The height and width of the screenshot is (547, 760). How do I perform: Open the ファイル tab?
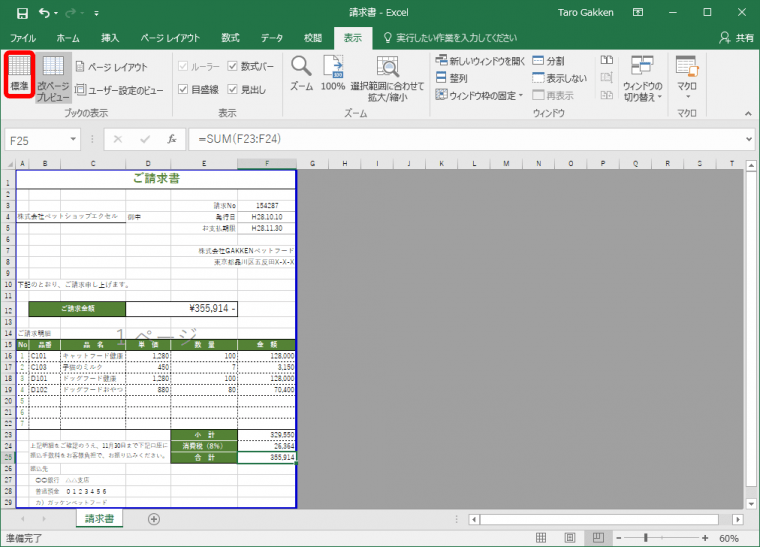coord(23,38)
